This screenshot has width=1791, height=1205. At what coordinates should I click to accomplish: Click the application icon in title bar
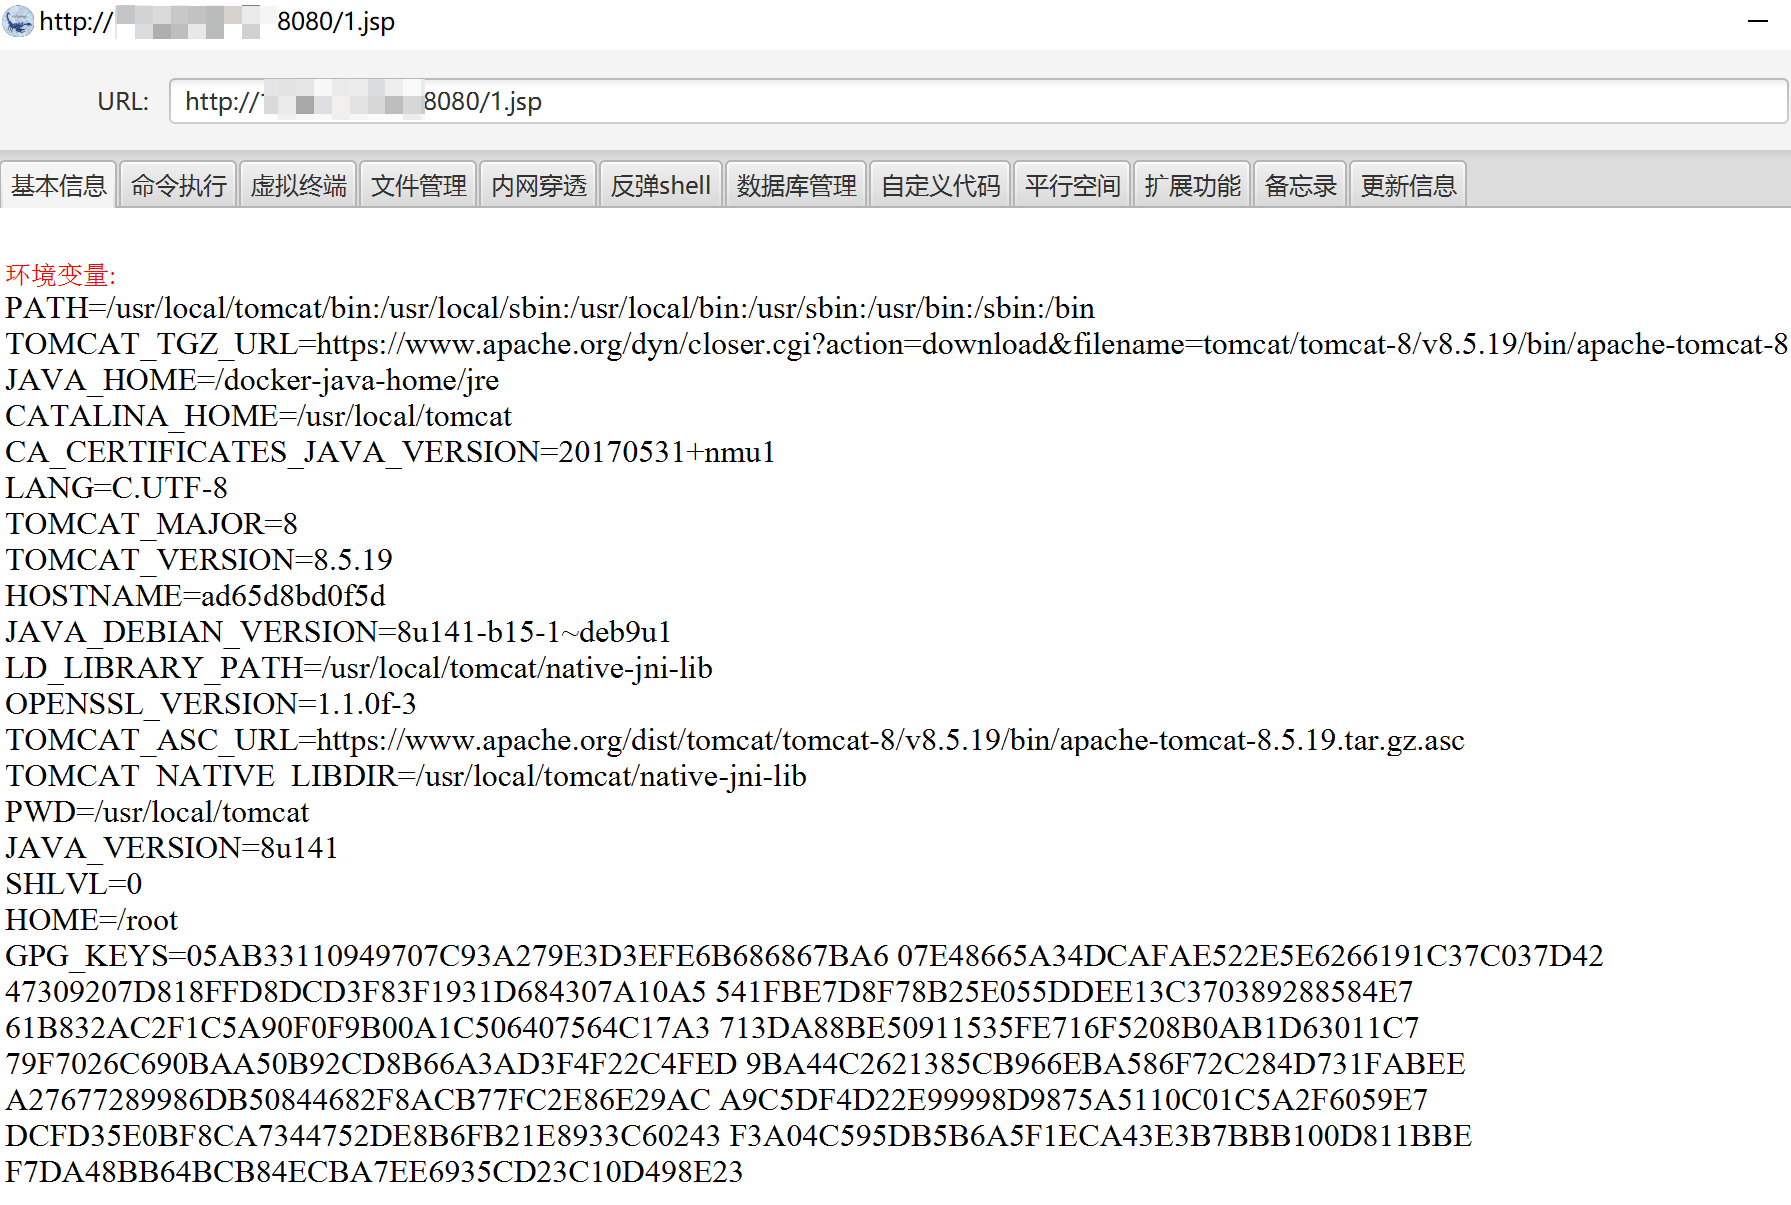click(x=18, y=21)
